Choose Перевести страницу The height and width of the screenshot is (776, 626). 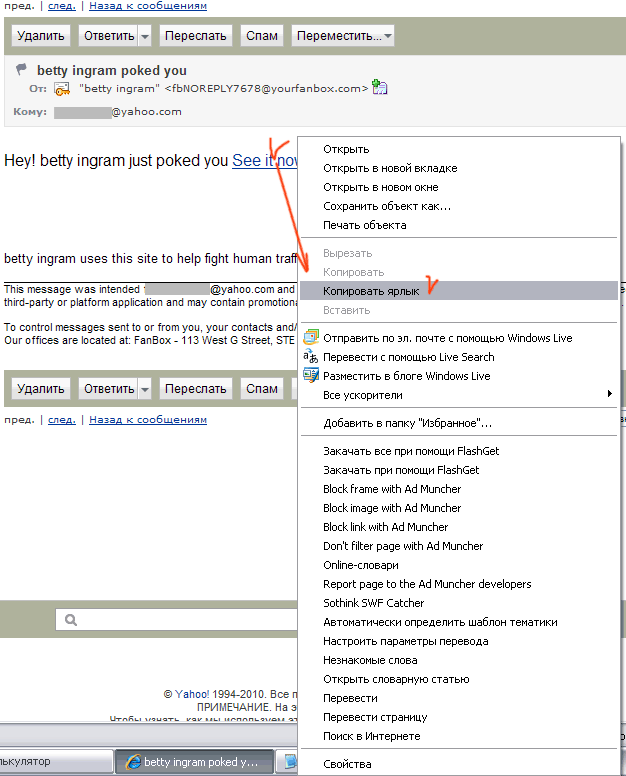click(459, 717)
